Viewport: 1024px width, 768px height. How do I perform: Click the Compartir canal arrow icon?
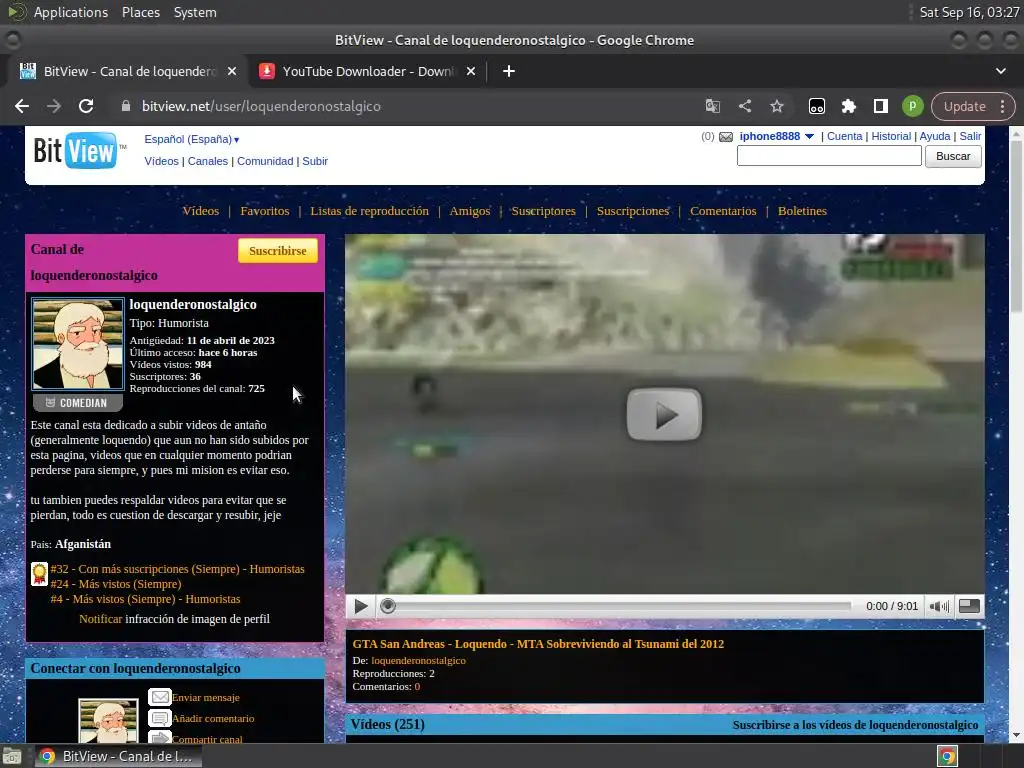tap(159, 739)
